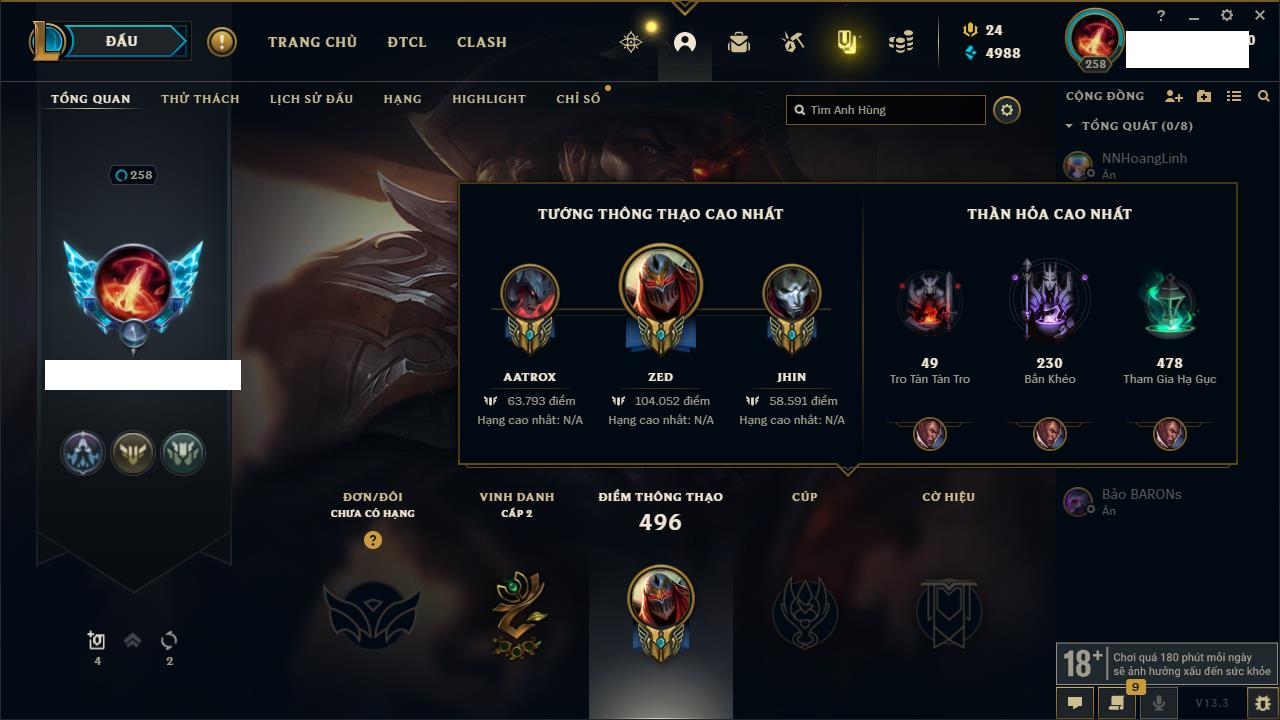Open the Profile icon in top navigation
Viewport: 1280px width, 720px height.
[x=685, y=42]
